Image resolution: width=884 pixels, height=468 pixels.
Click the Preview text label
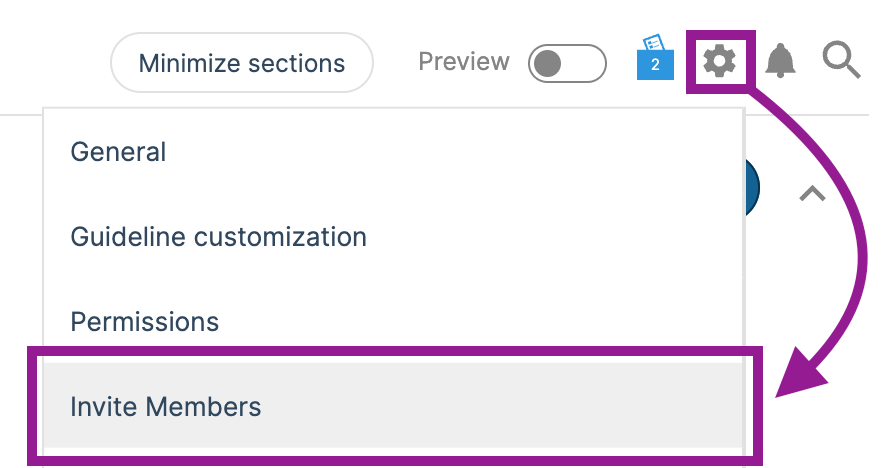pyautogui.click(x=464, y=61)
